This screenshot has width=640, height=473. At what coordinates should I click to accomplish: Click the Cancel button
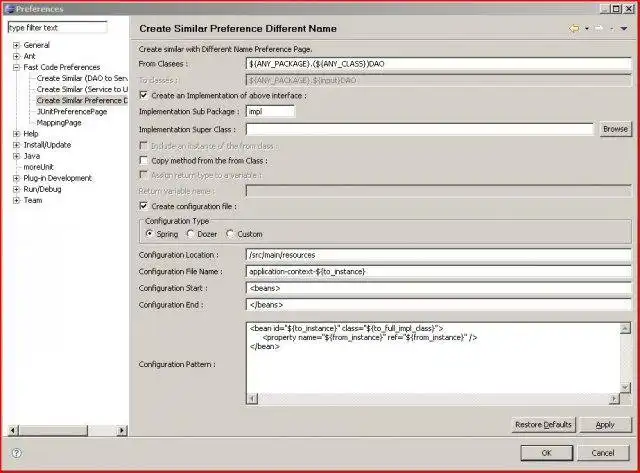point(603,453)
